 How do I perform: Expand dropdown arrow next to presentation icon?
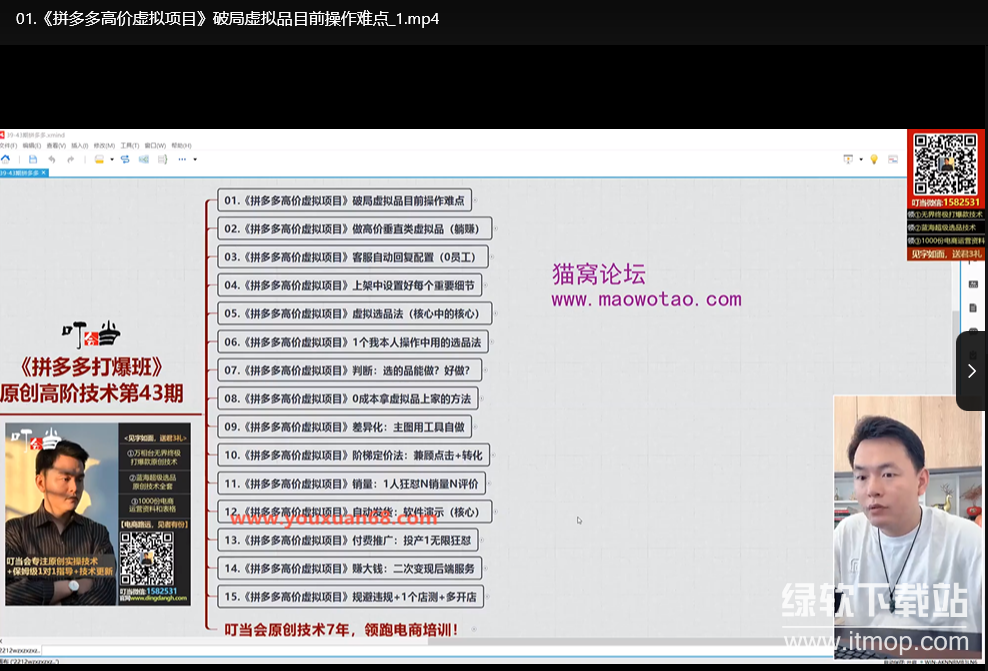[860, 159]
